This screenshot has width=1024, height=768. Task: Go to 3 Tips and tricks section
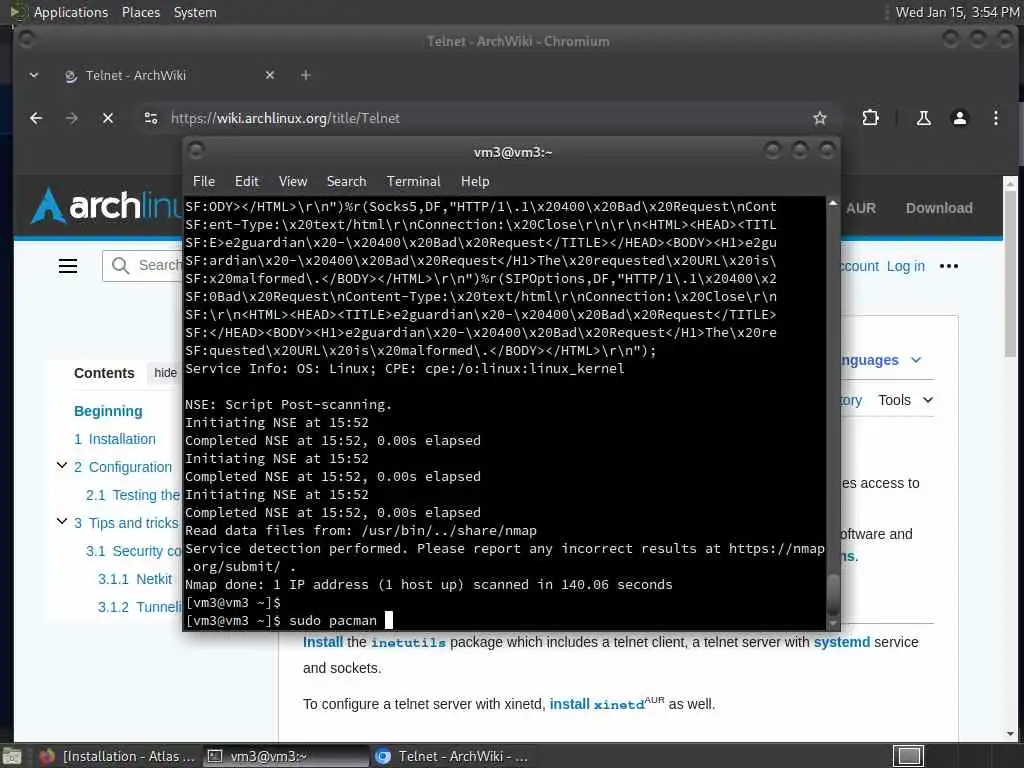[126, 523]
